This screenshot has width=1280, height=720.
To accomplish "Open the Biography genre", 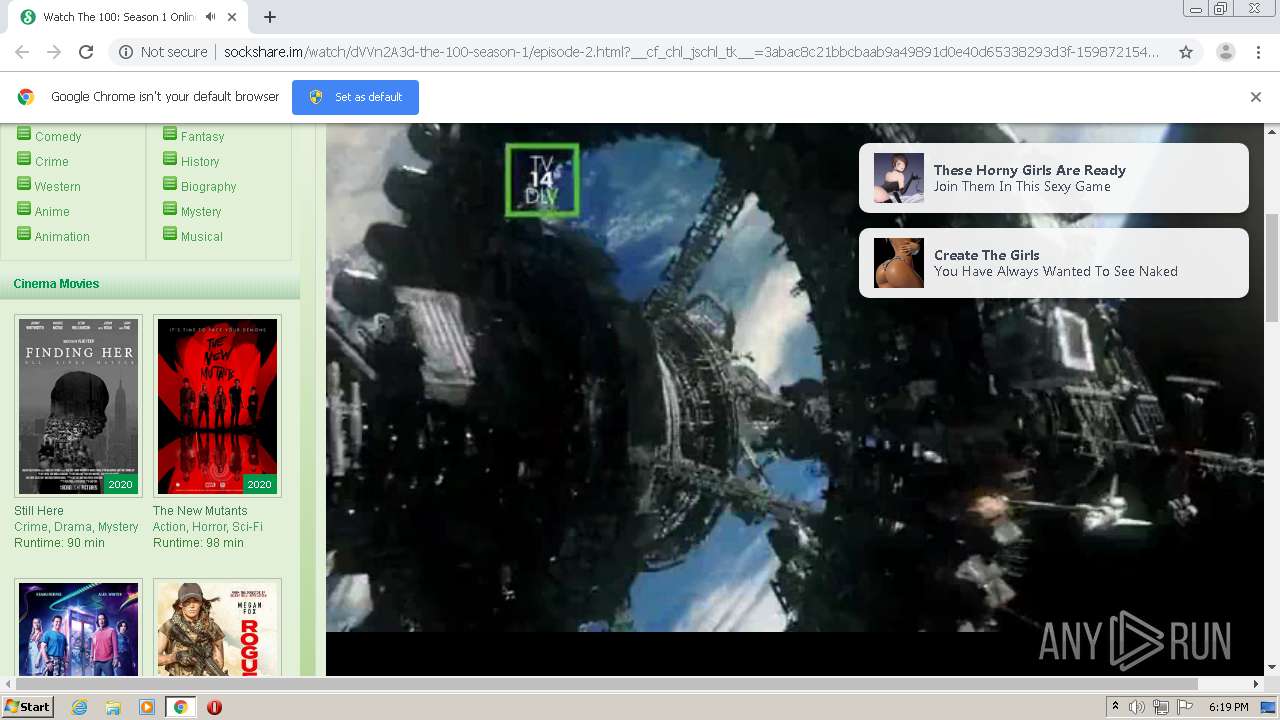I will [x=209, y=186].
